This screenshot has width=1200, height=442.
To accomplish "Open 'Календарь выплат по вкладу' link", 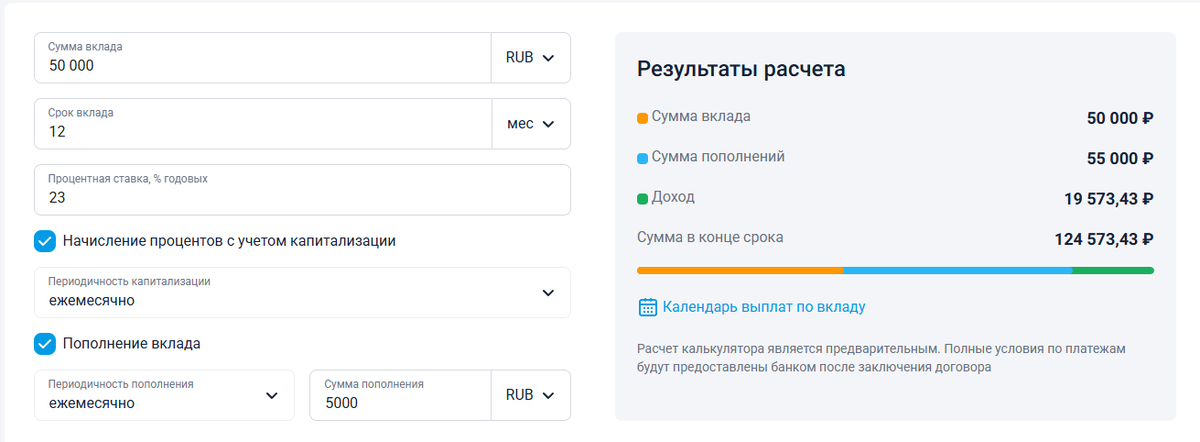I will click(764, 307).
